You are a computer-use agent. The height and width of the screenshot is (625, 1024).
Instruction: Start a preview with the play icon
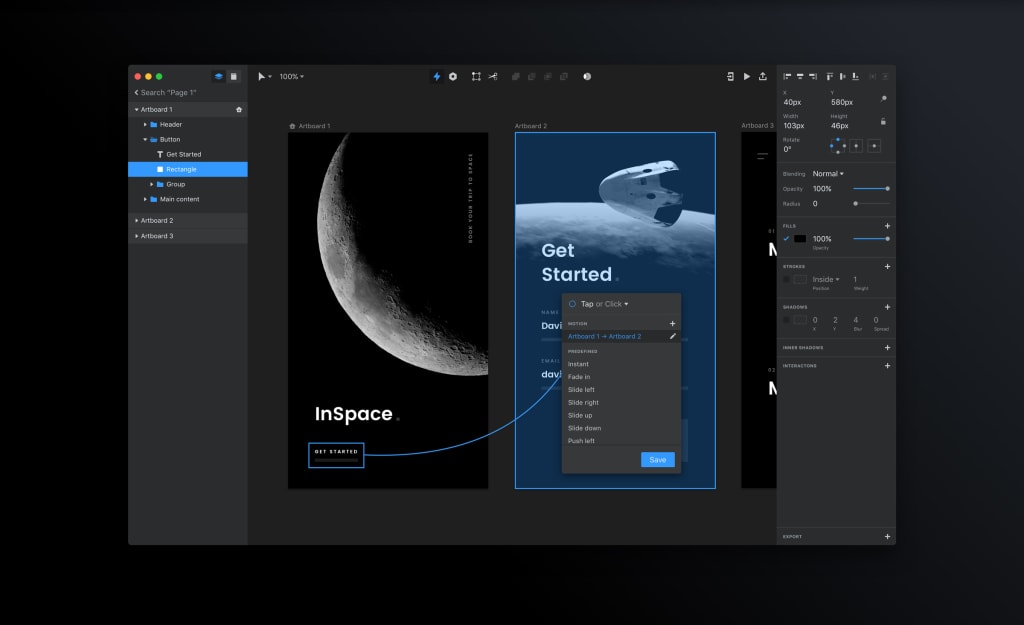point(747,76)
